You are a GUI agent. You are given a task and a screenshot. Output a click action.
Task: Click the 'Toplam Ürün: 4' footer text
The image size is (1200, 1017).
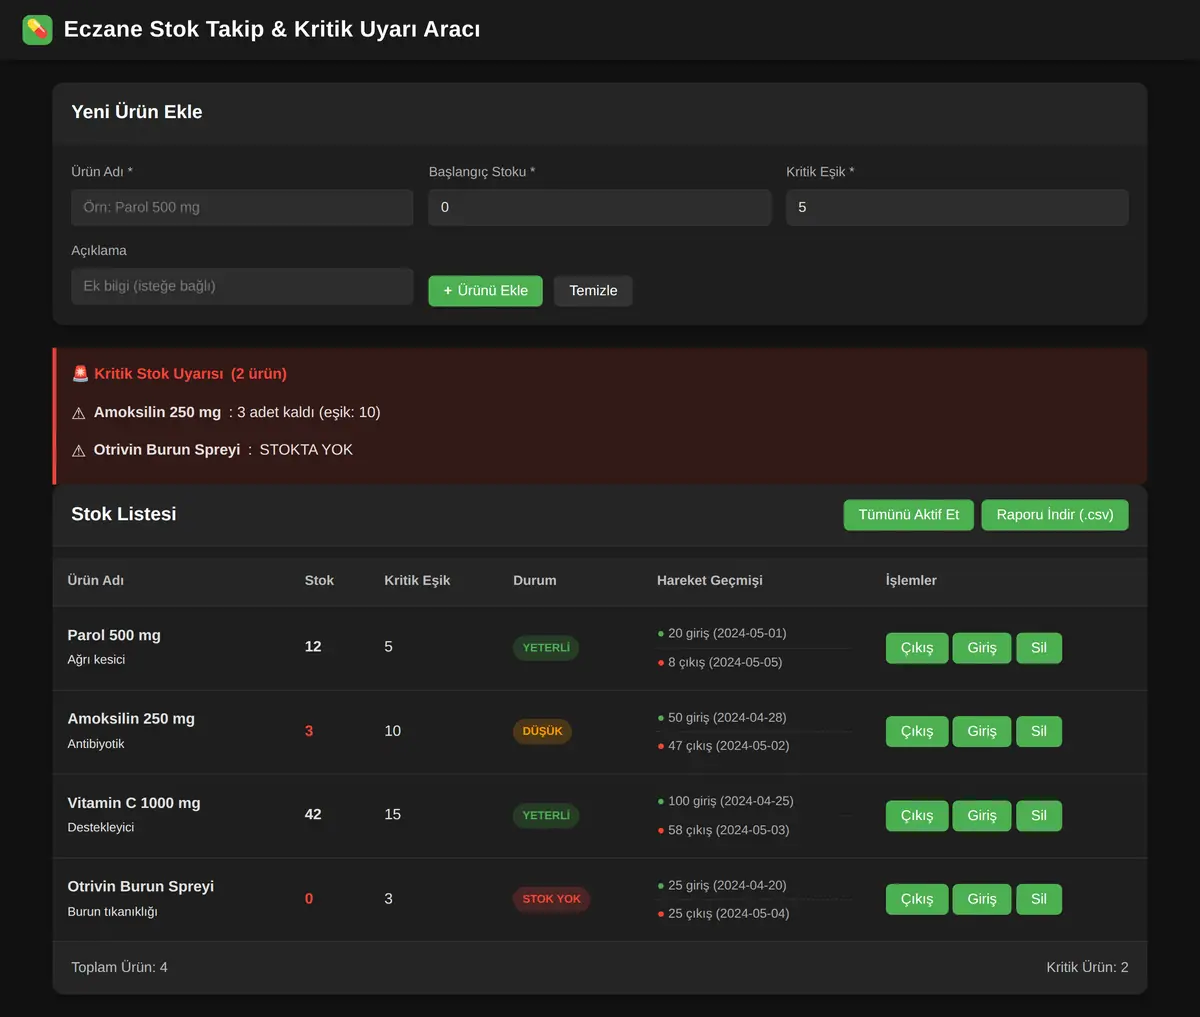click(119, 967)
